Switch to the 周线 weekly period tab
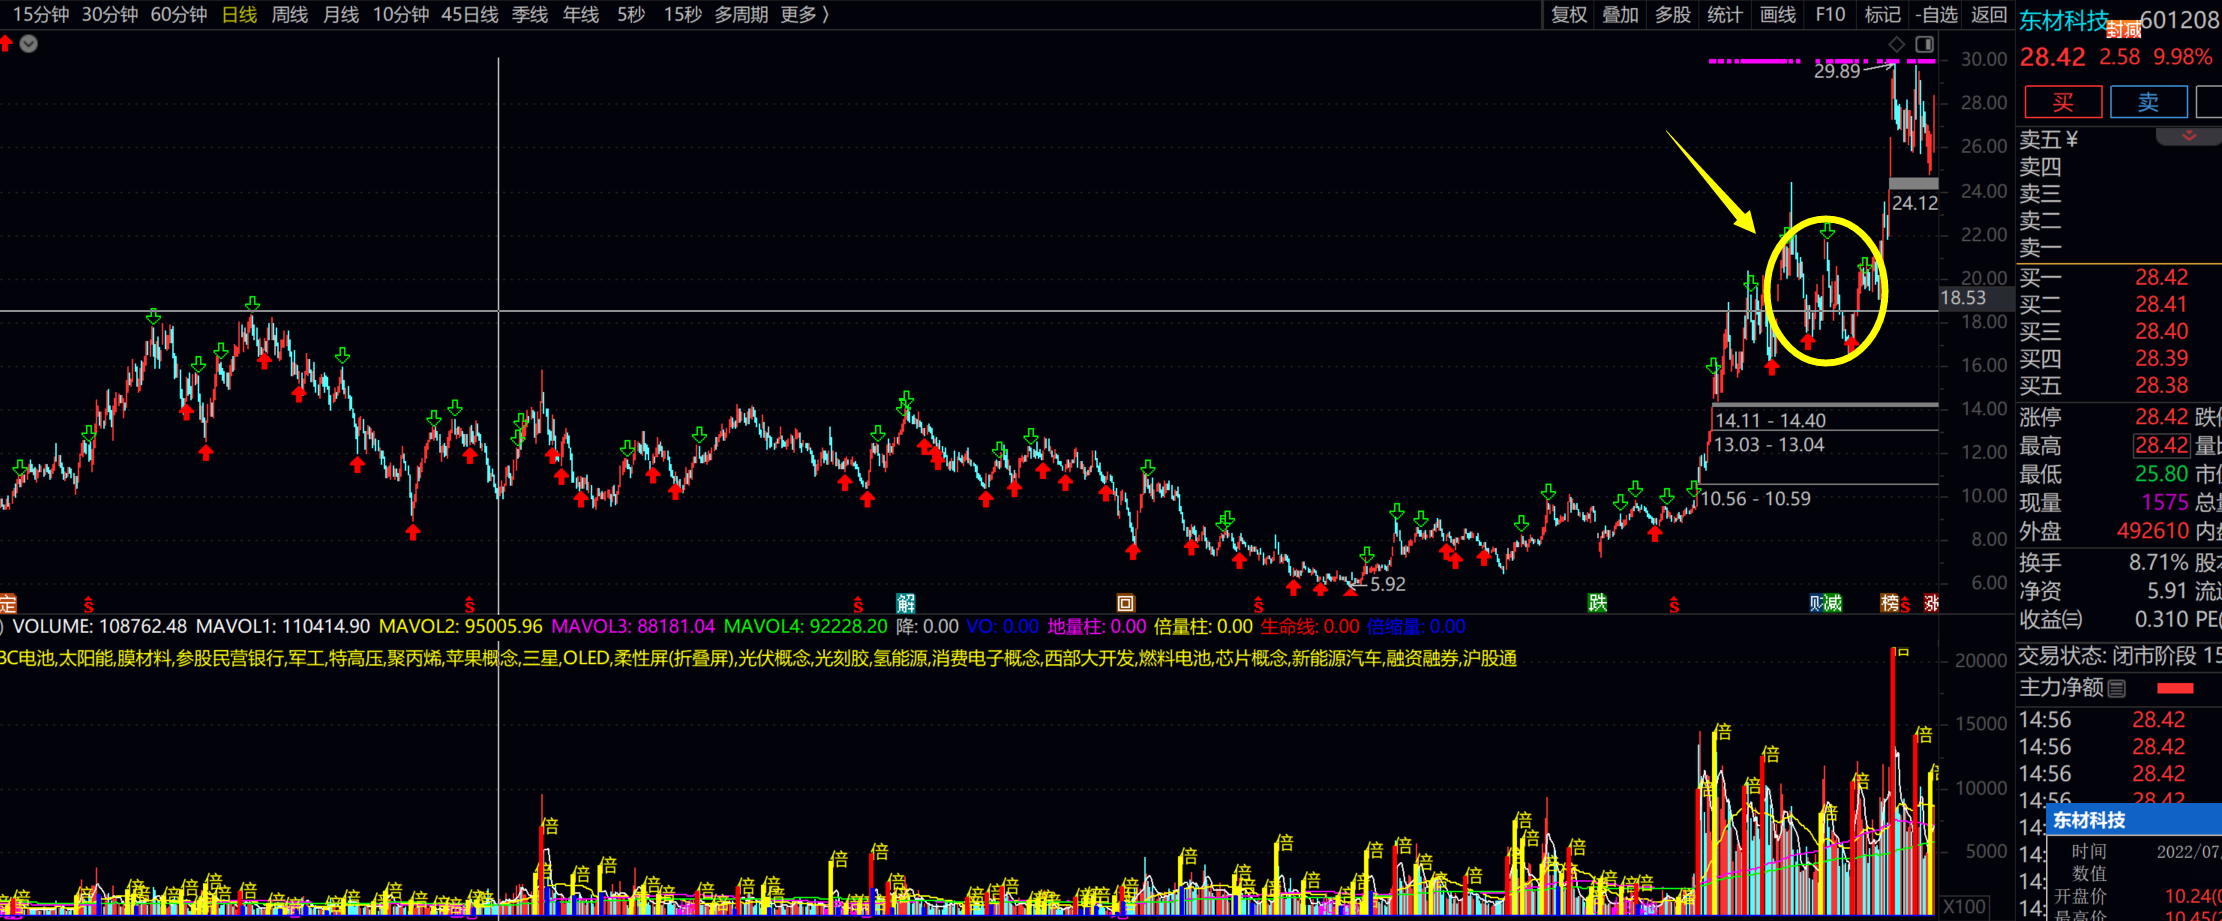The height and width of the screenshot is (921, 2222). point(290,15)
